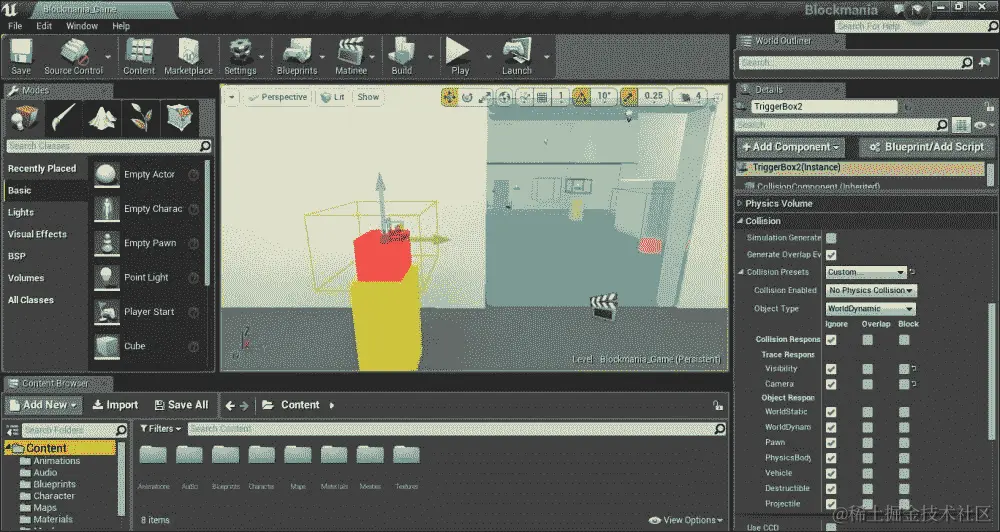Image resolution: width=1000 pixels, height=532 pixels.
Task: Select the Volumes category
Action: click(26, 278)
